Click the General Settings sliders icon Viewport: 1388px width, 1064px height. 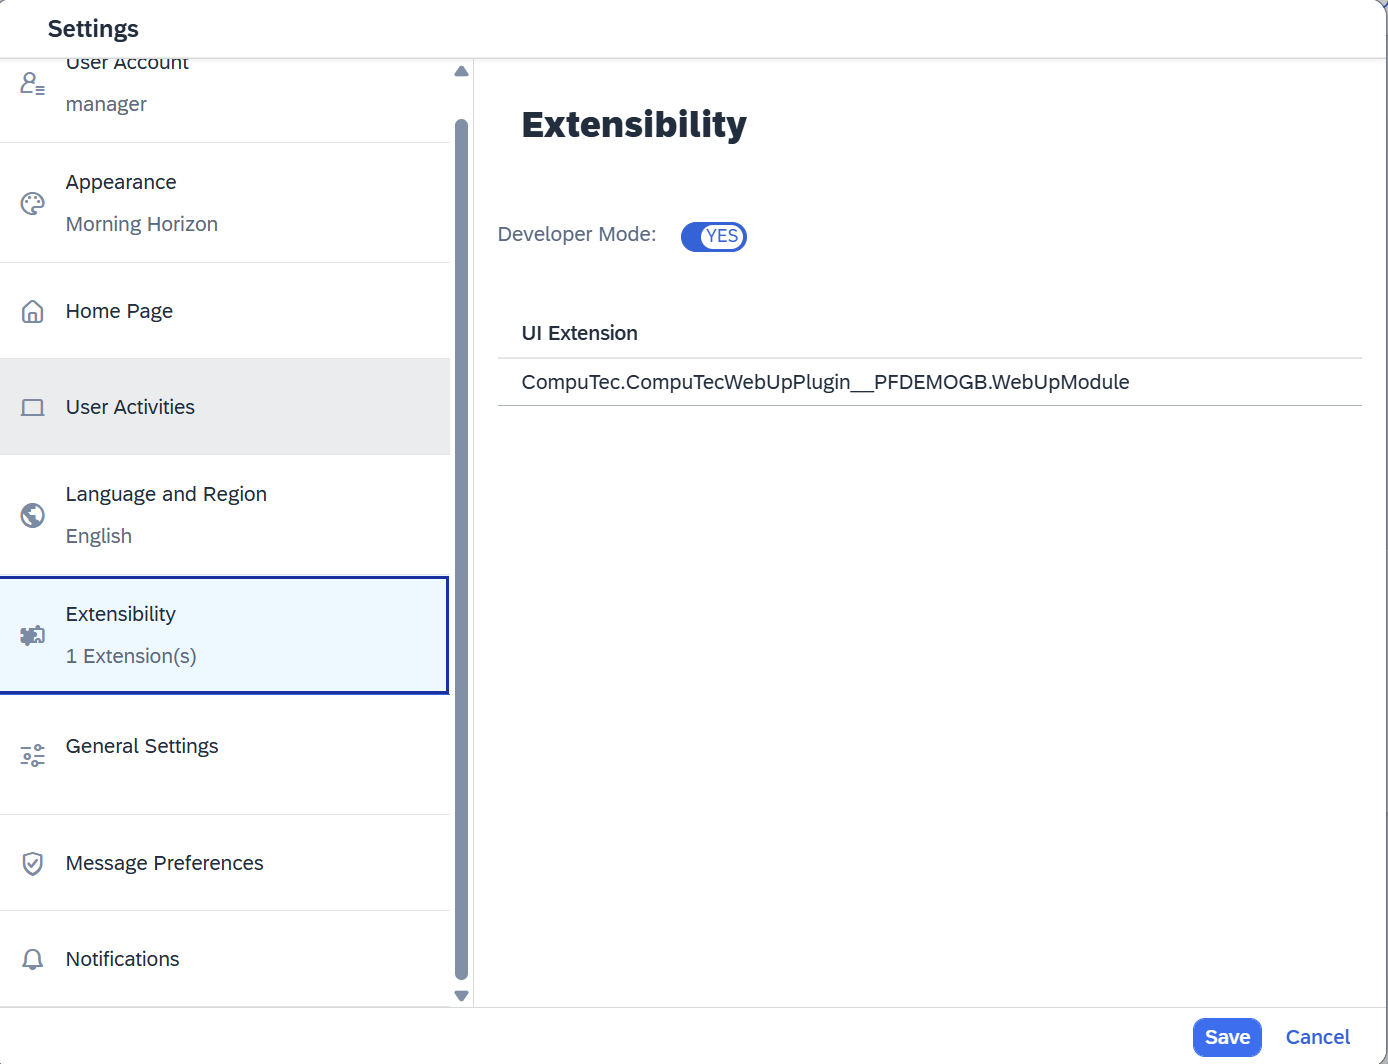32,755
